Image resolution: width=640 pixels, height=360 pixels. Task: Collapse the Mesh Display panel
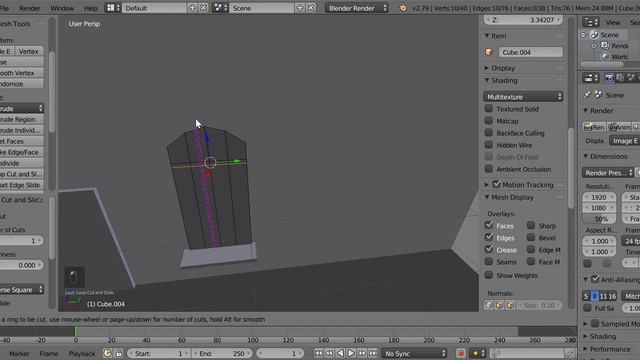[487, 197]
